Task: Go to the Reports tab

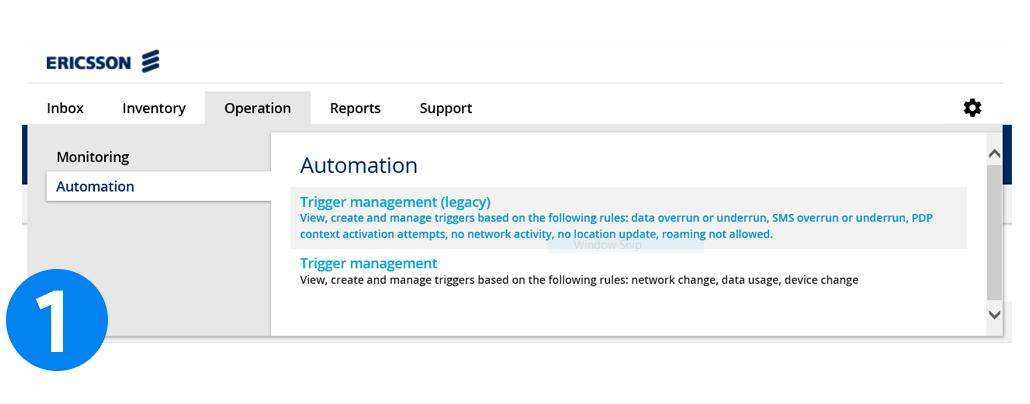Action: click(355, 108)
